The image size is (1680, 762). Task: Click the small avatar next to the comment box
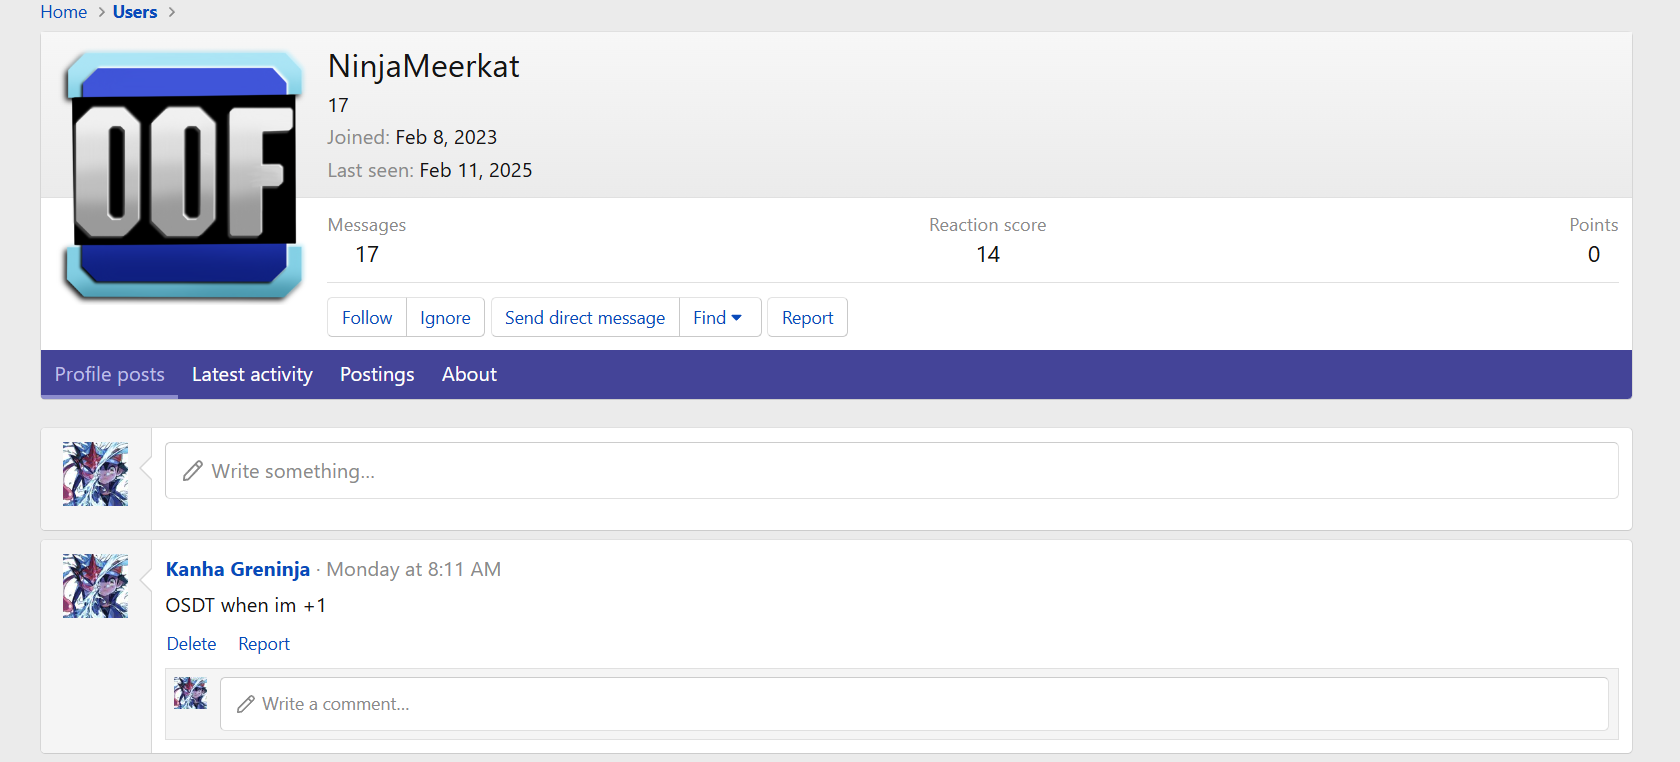point(190,693)
